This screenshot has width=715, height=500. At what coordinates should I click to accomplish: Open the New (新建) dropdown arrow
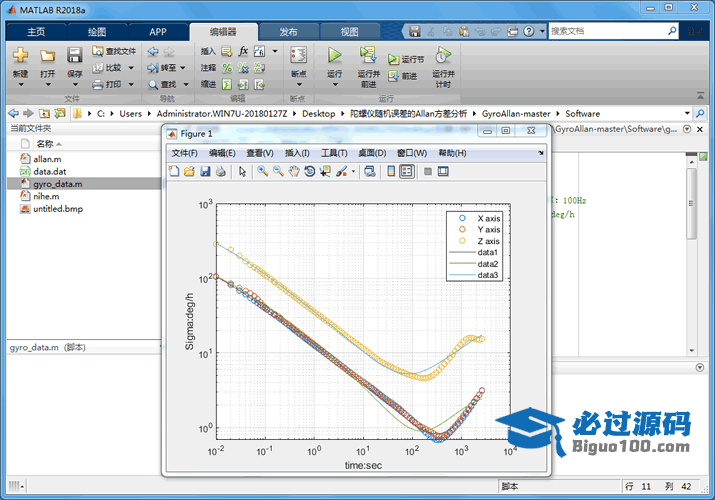(x=20, y=85)
